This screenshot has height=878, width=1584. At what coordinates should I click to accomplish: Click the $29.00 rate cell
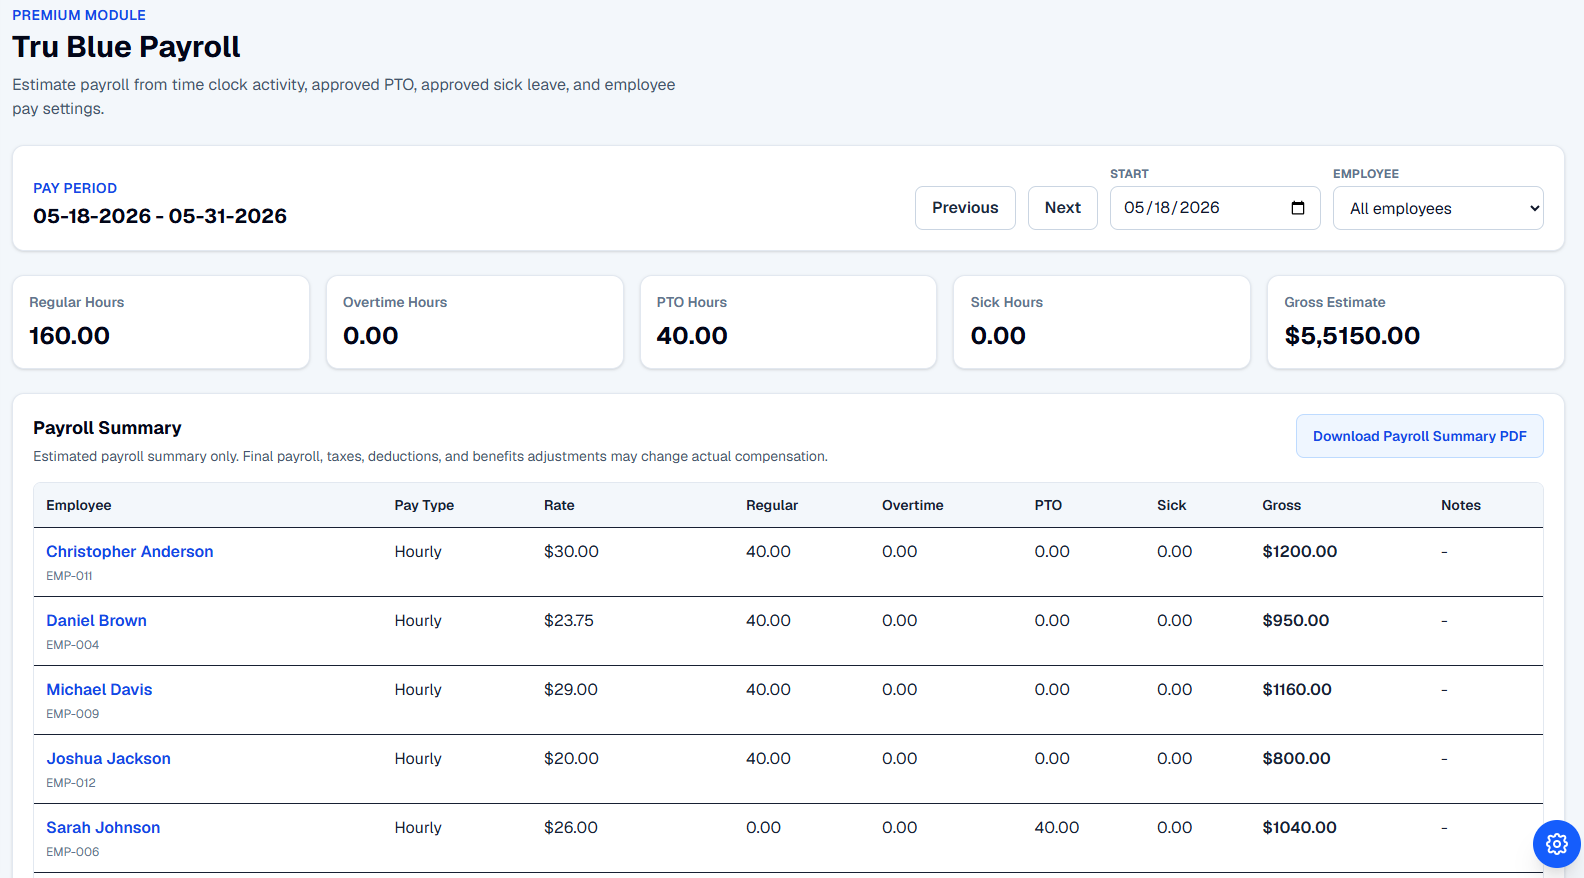(571, 690)
